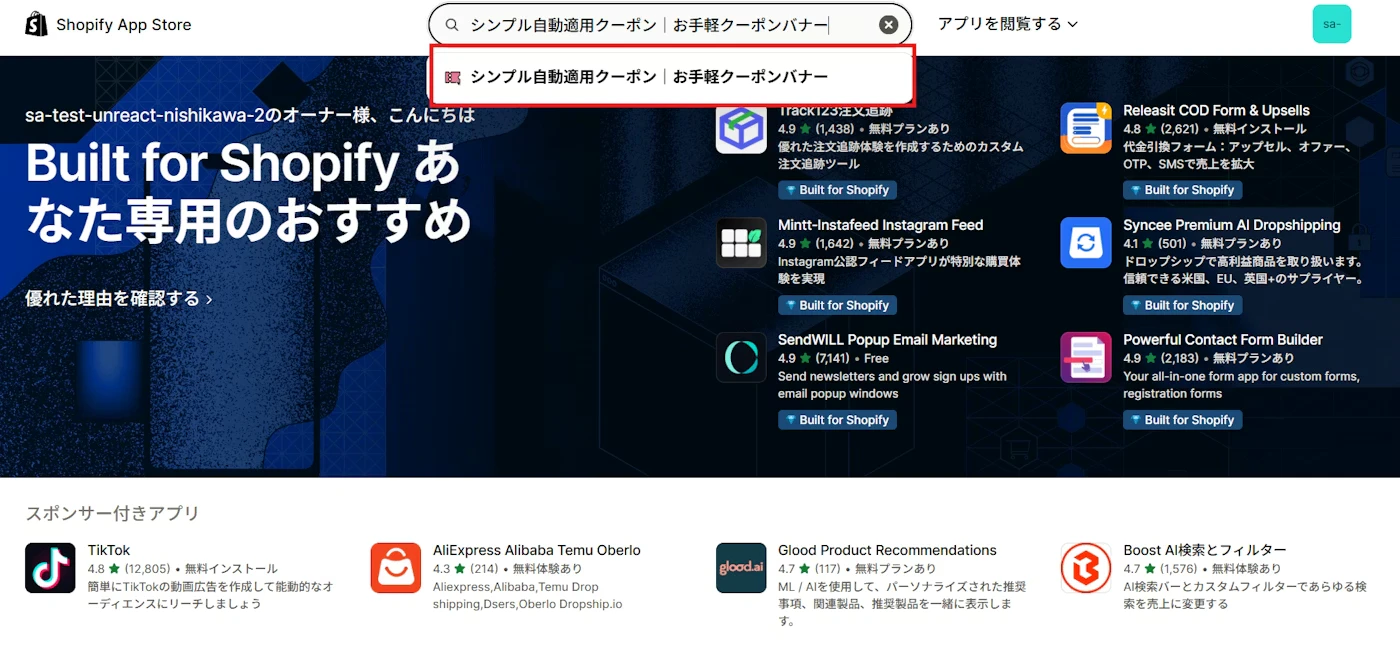The height and width of the screenshot is (651, 1400).
Task: Clear the search field with the X icon
Action: click(888, 25)
